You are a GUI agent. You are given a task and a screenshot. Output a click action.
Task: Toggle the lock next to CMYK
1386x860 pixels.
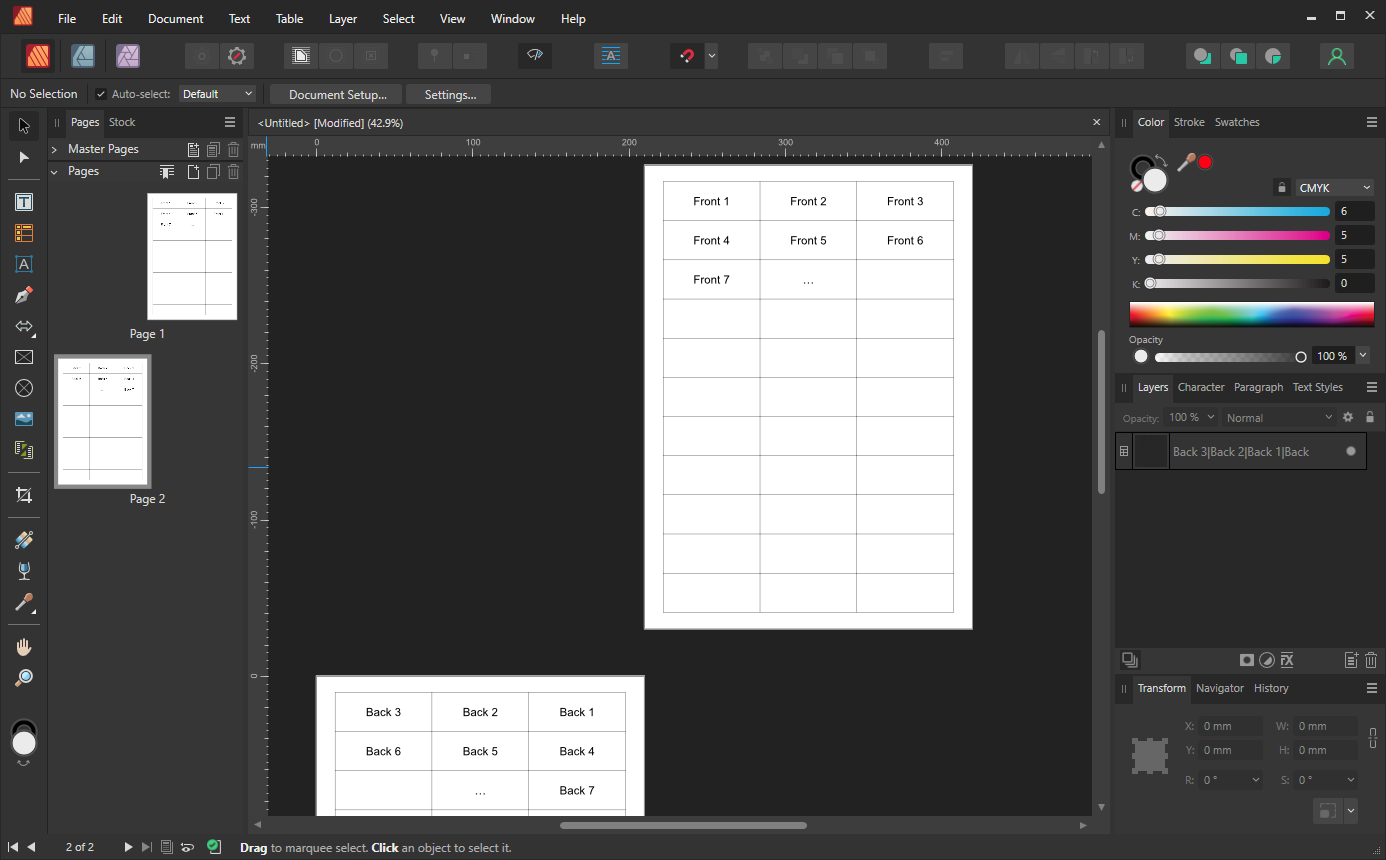[1281, 188]
